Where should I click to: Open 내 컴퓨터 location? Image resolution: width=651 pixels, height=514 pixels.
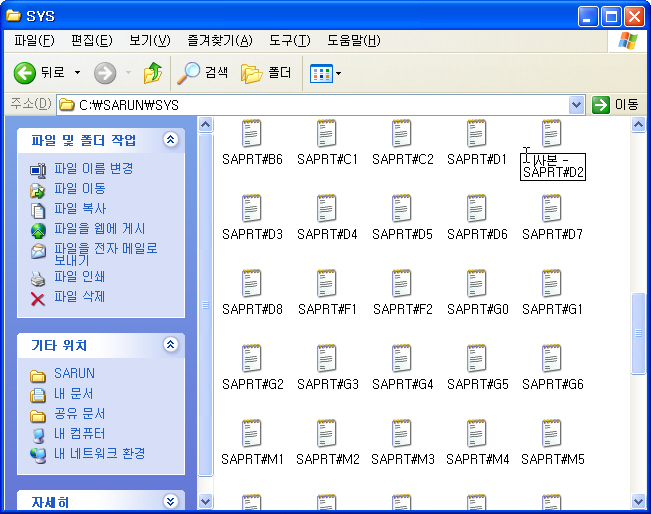click(x=80, y=433)
